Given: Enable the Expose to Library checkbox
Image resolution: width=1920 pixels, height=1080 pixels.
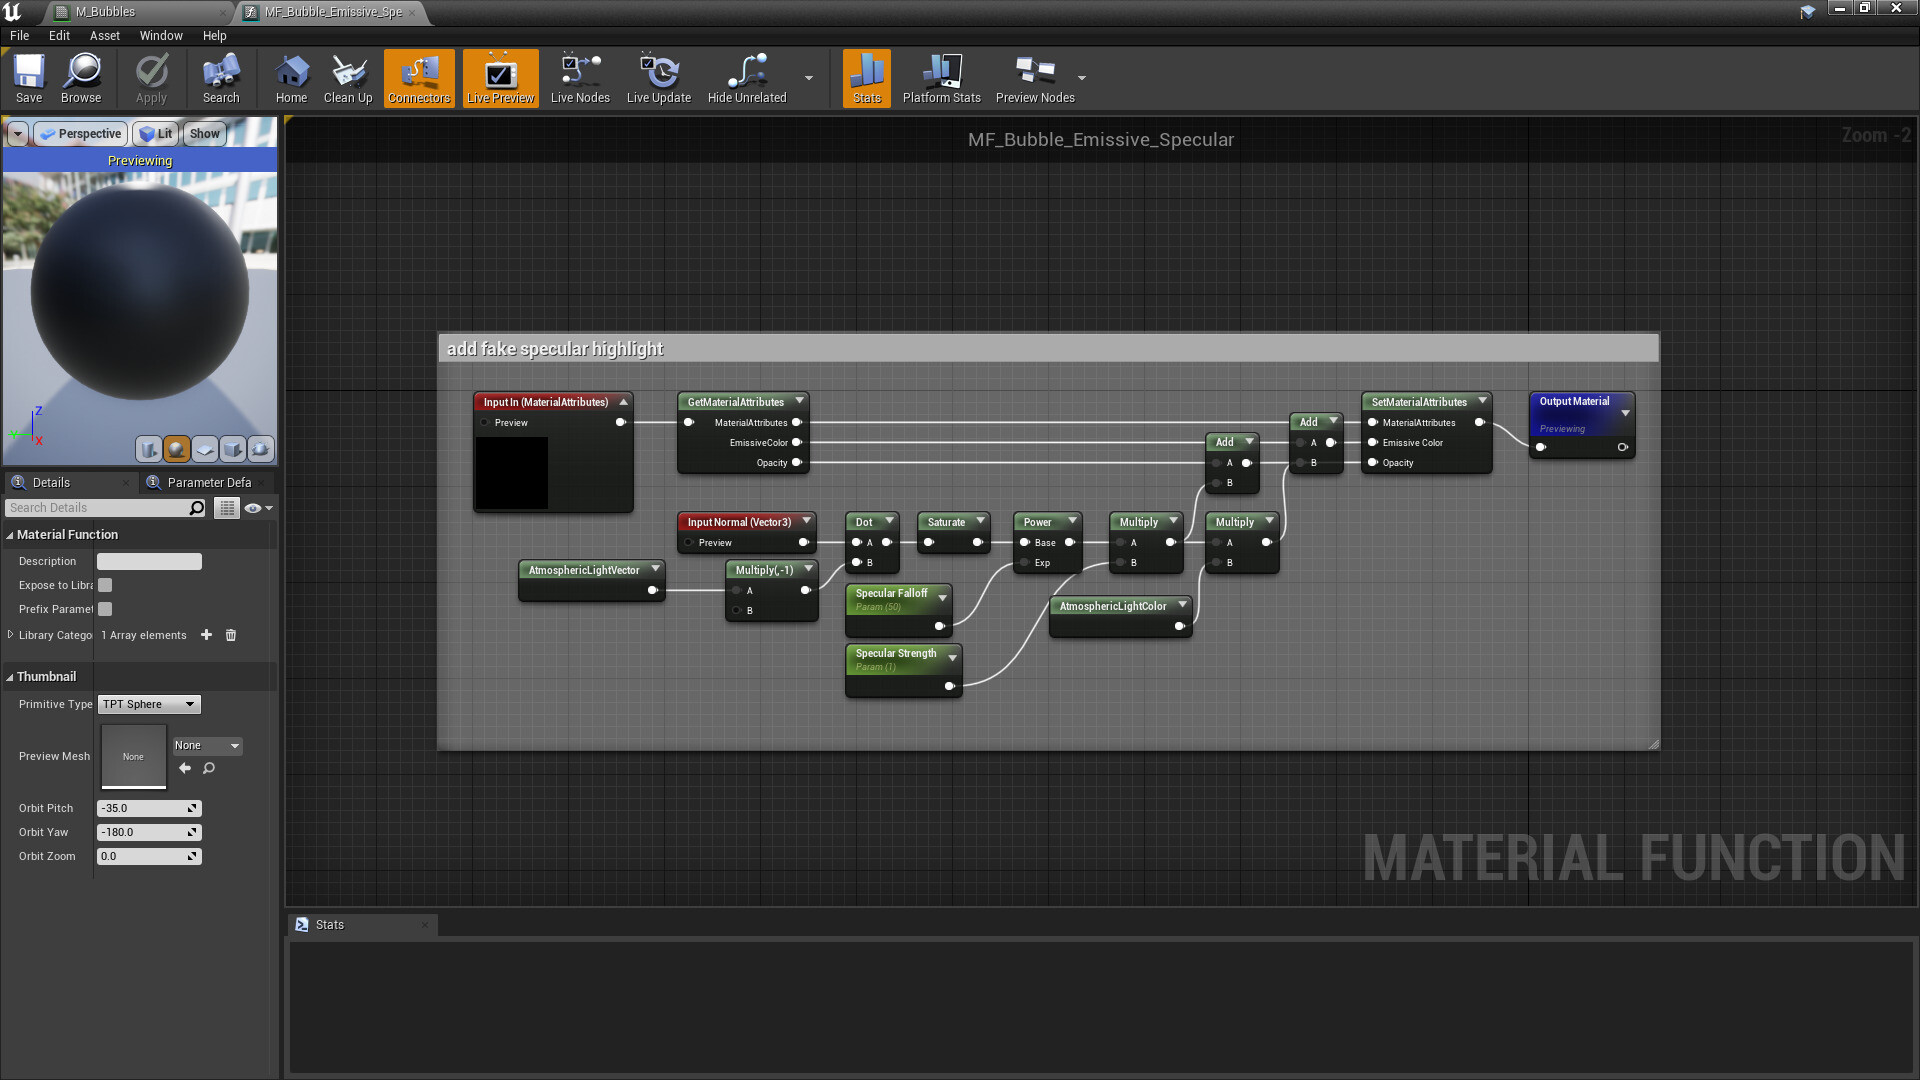Looking at the screenshot, I should 105,585.
